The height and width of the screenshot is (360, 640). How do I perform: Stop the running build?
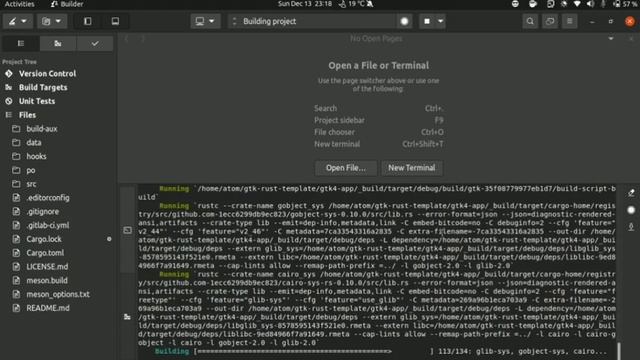[427, 21]
